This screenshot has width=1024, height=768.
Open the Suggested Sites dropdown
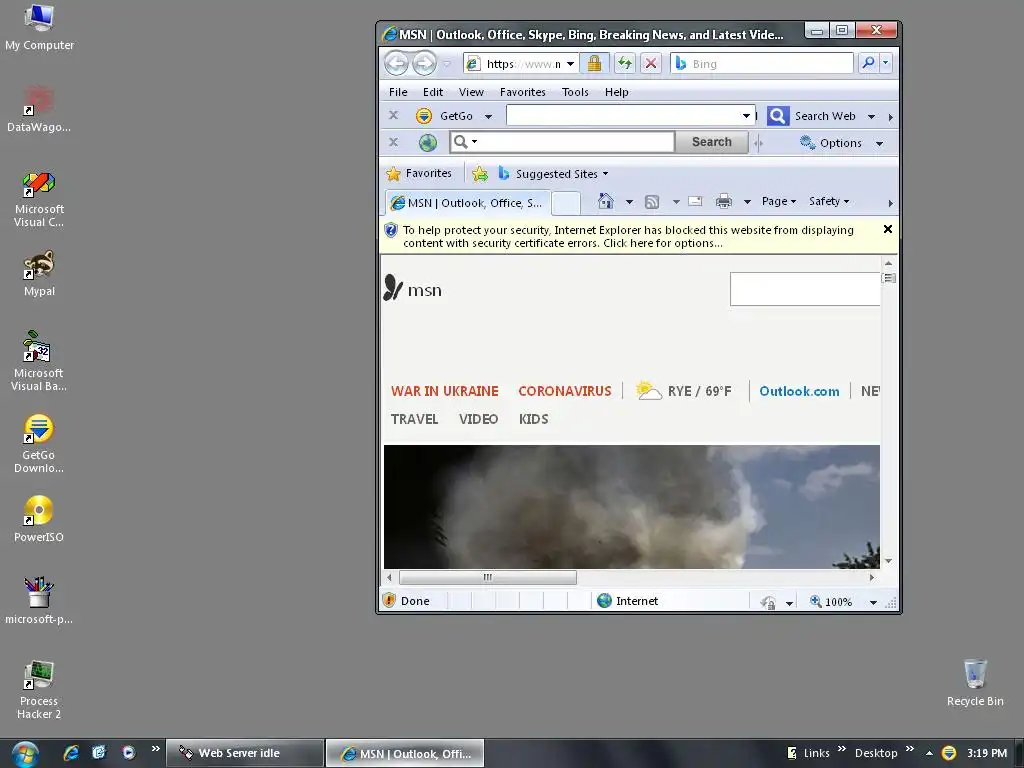click(605, 174)
